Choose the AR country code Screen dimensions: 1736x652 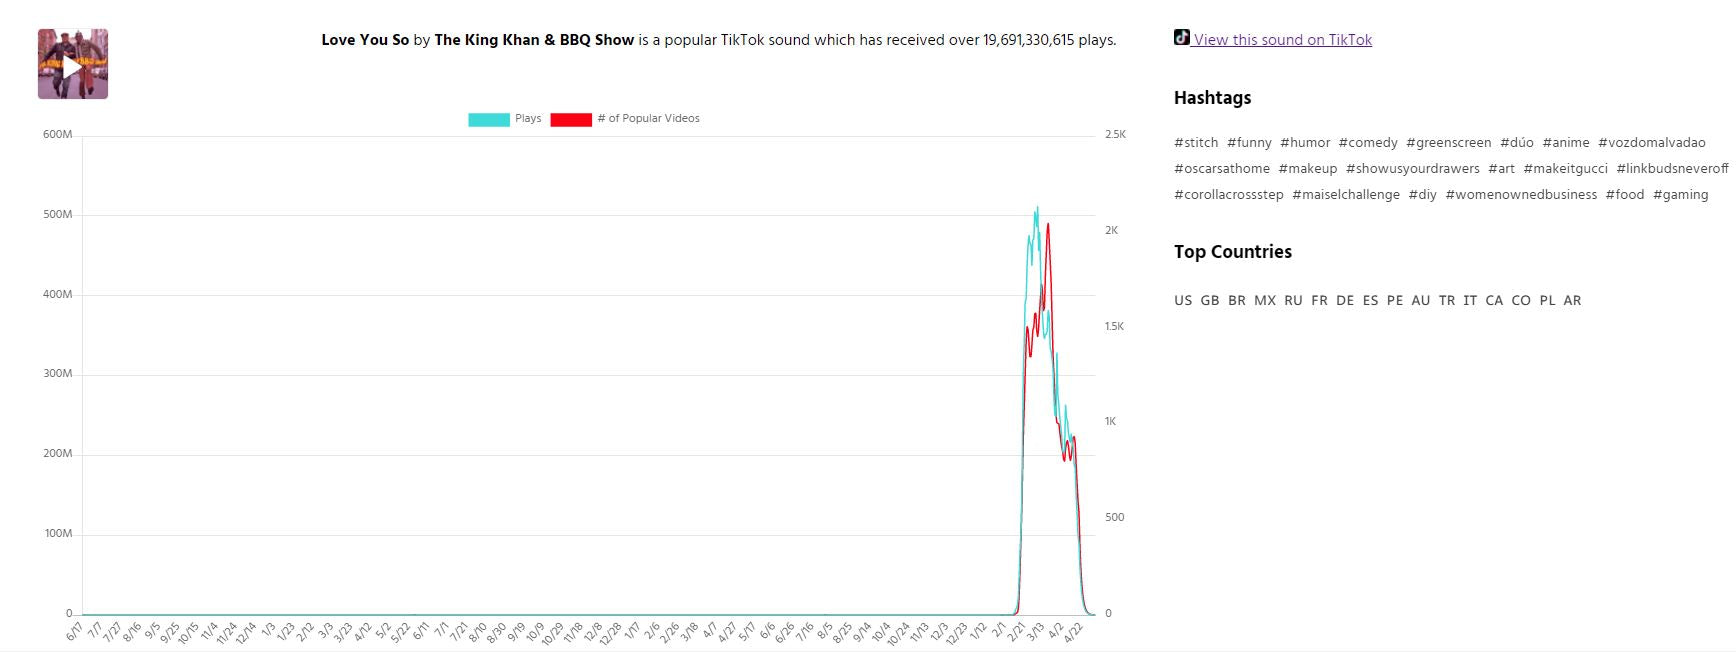tap(1572, 300)
